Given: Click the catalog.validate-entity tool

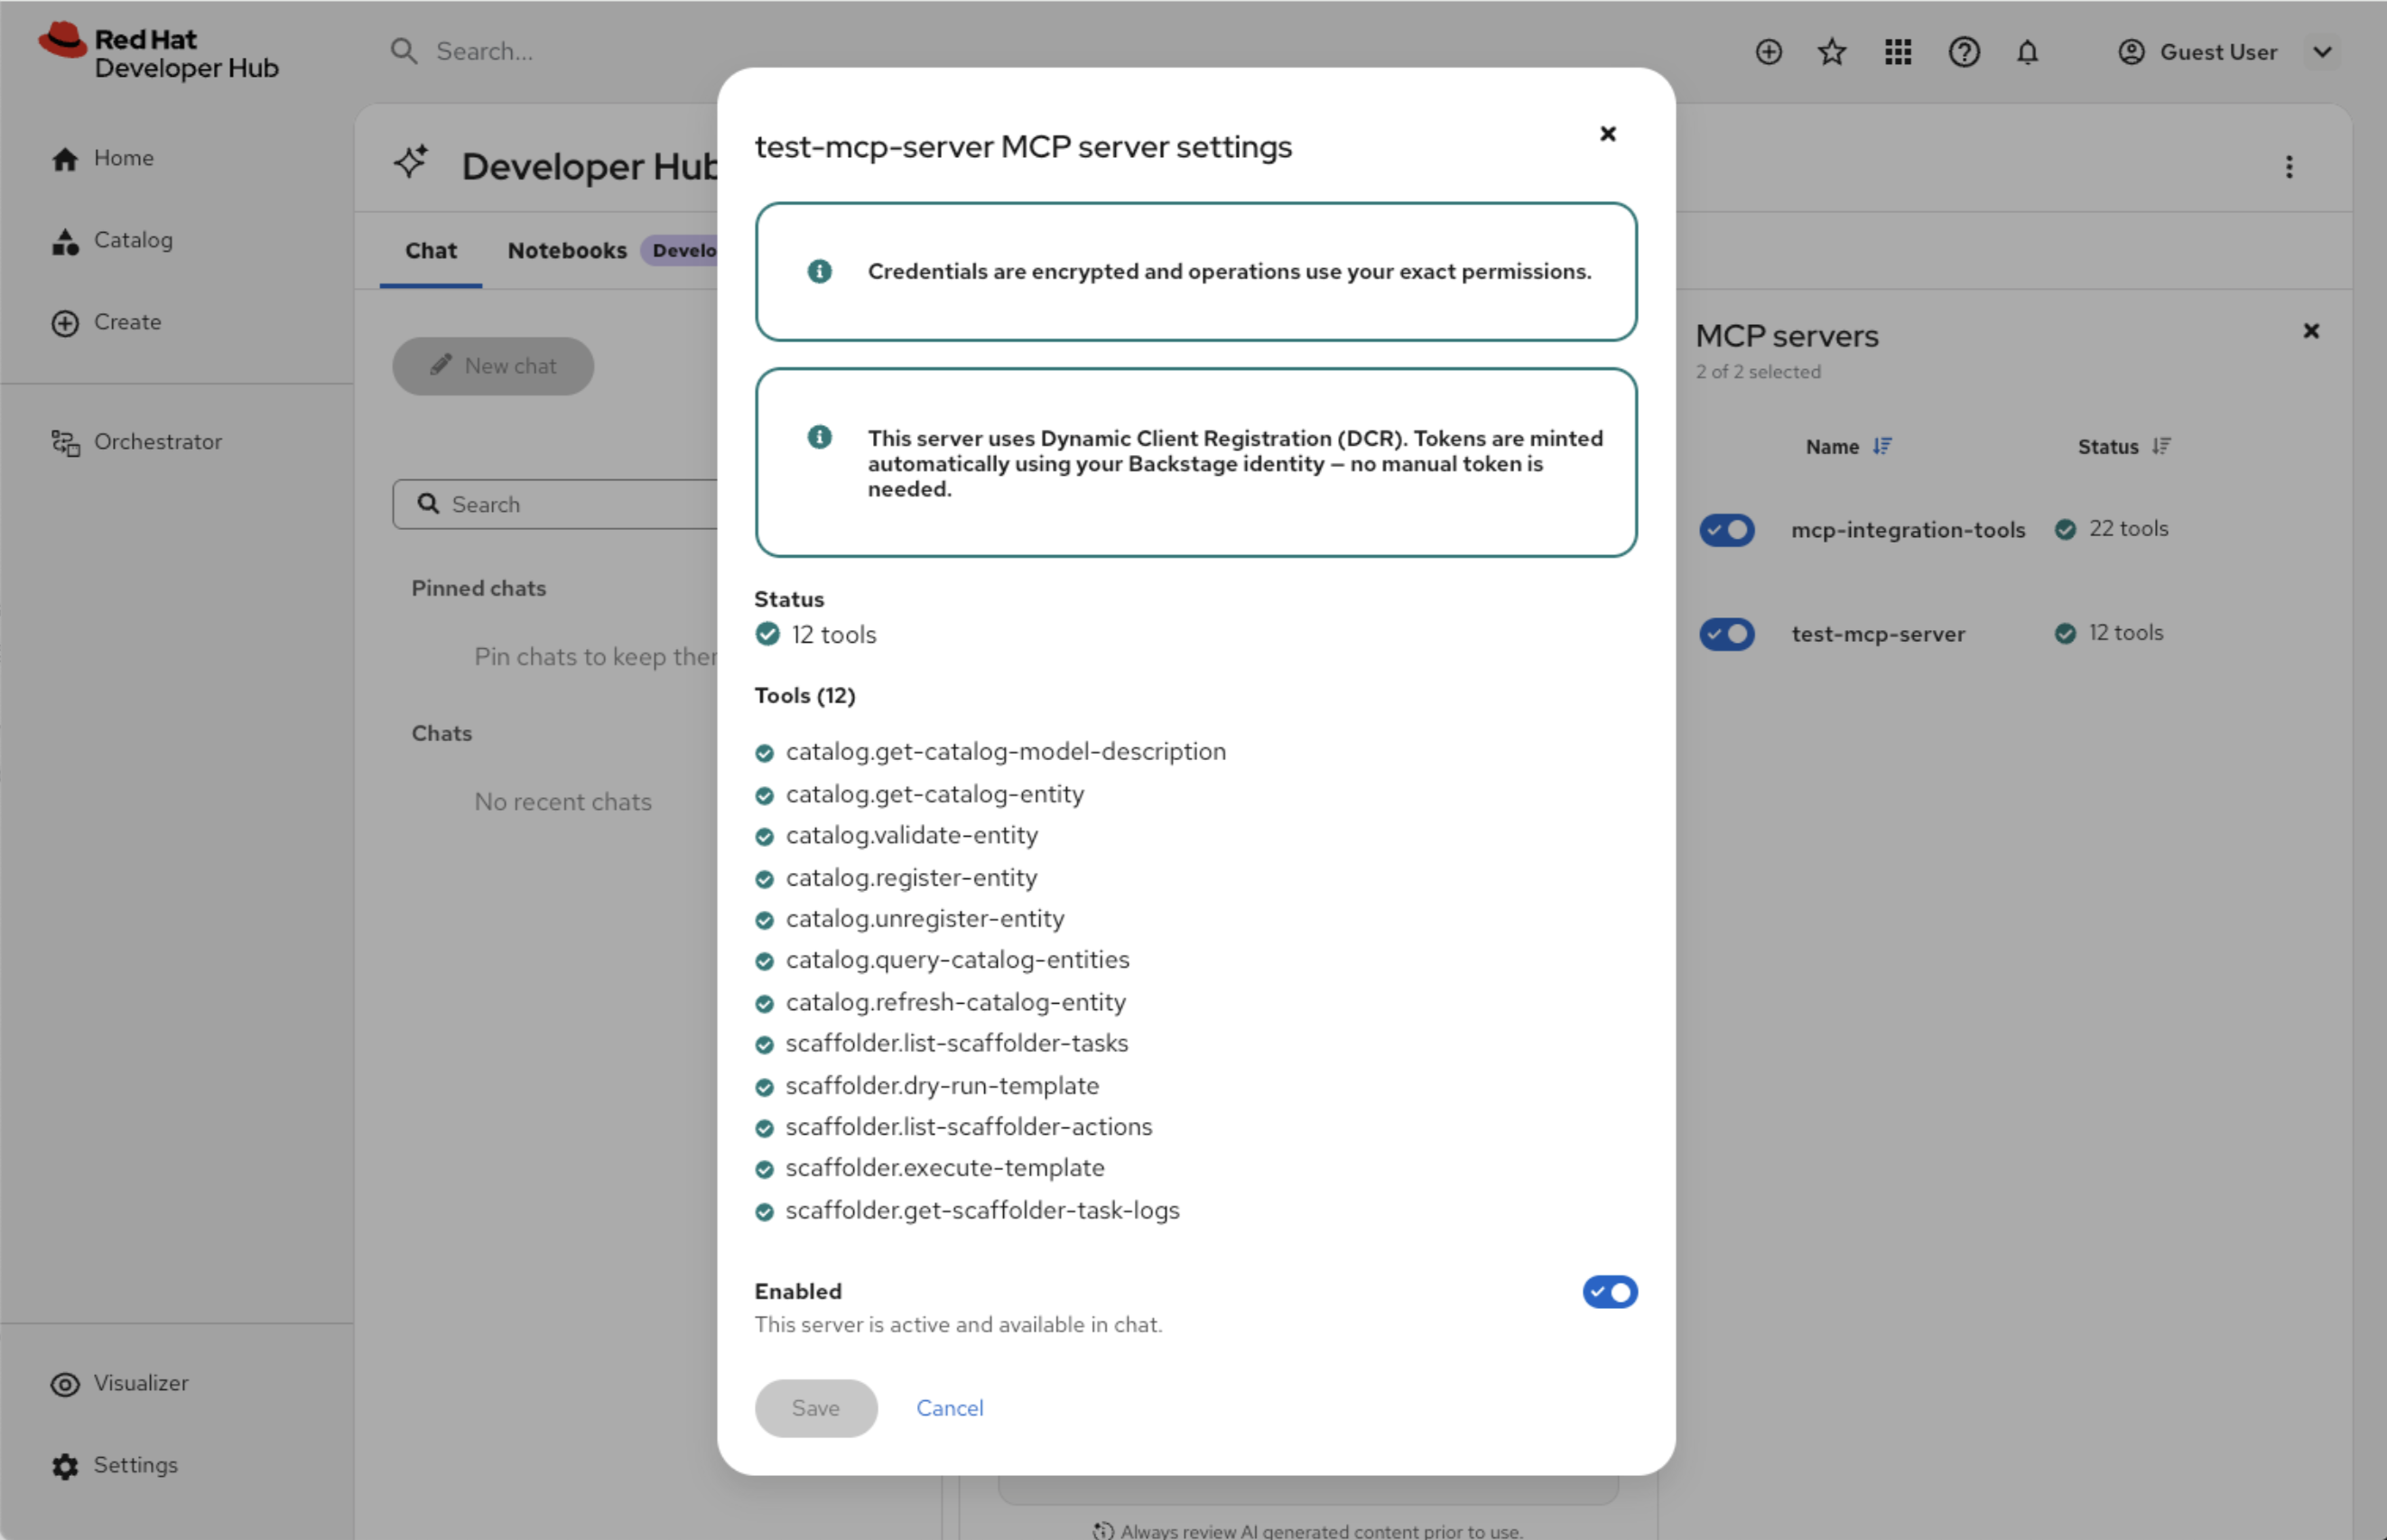Looking at the screenshot, I should tap(912, 835).
